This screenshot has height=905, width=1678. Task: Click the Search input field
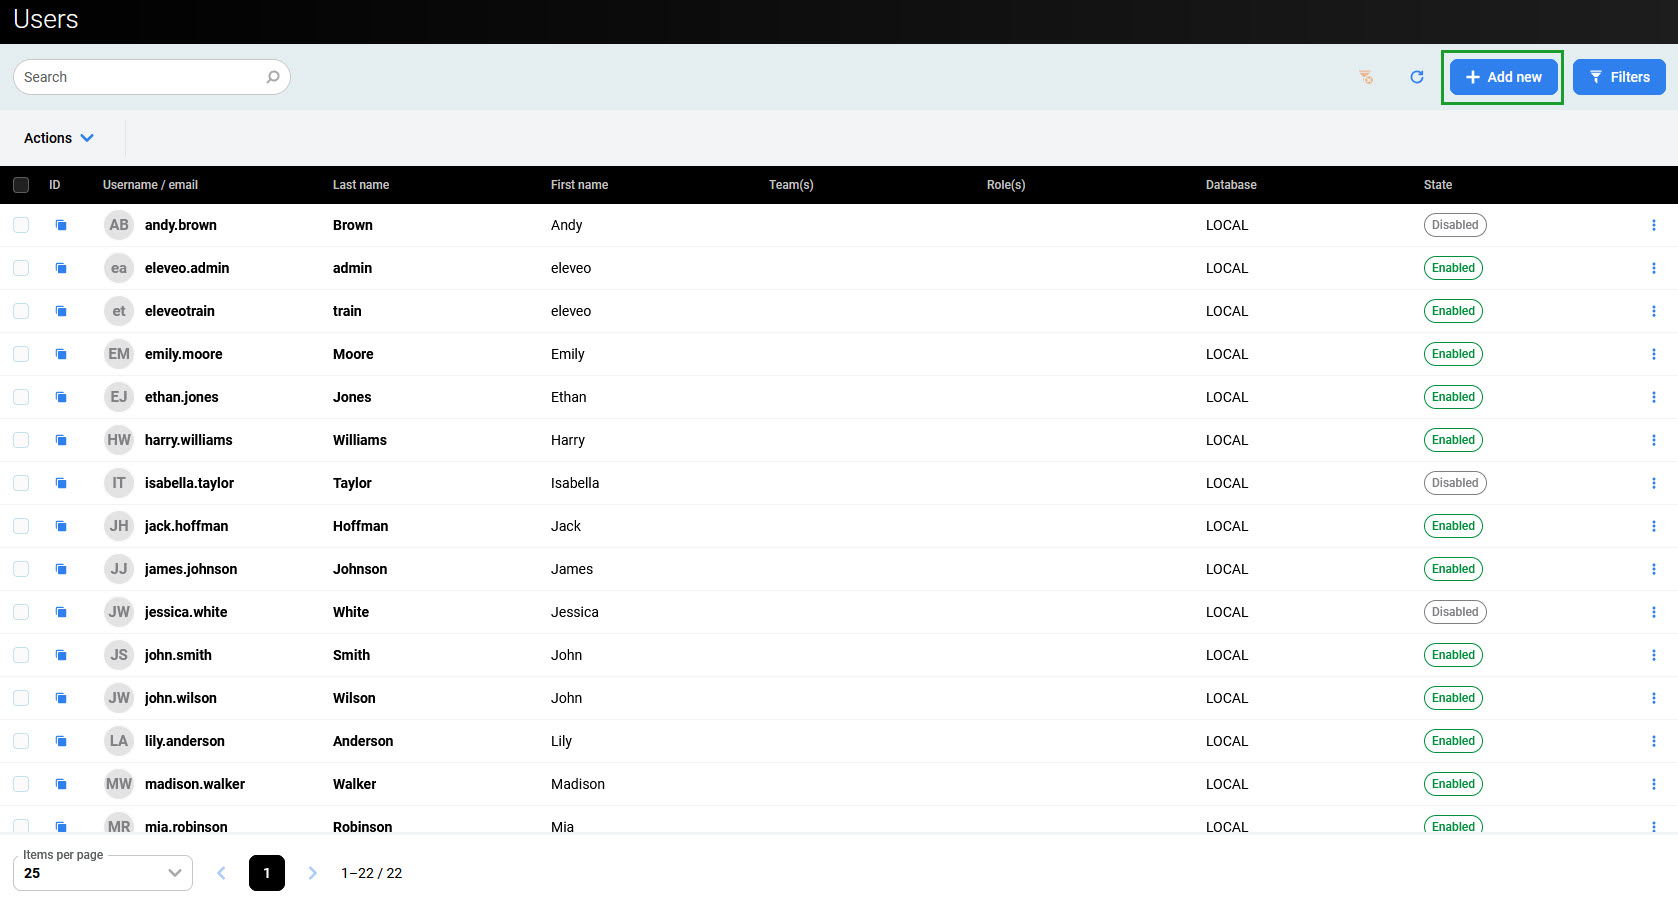click(x=140, y=77)
